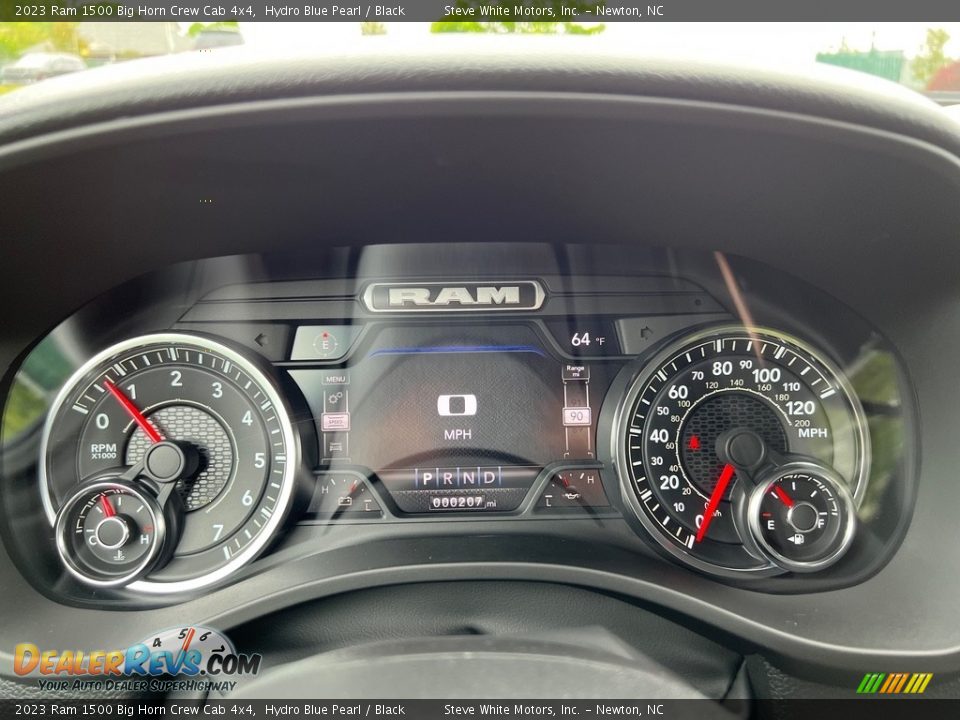Click the fuel pump icon on the fuel gauge

point(796,540)
